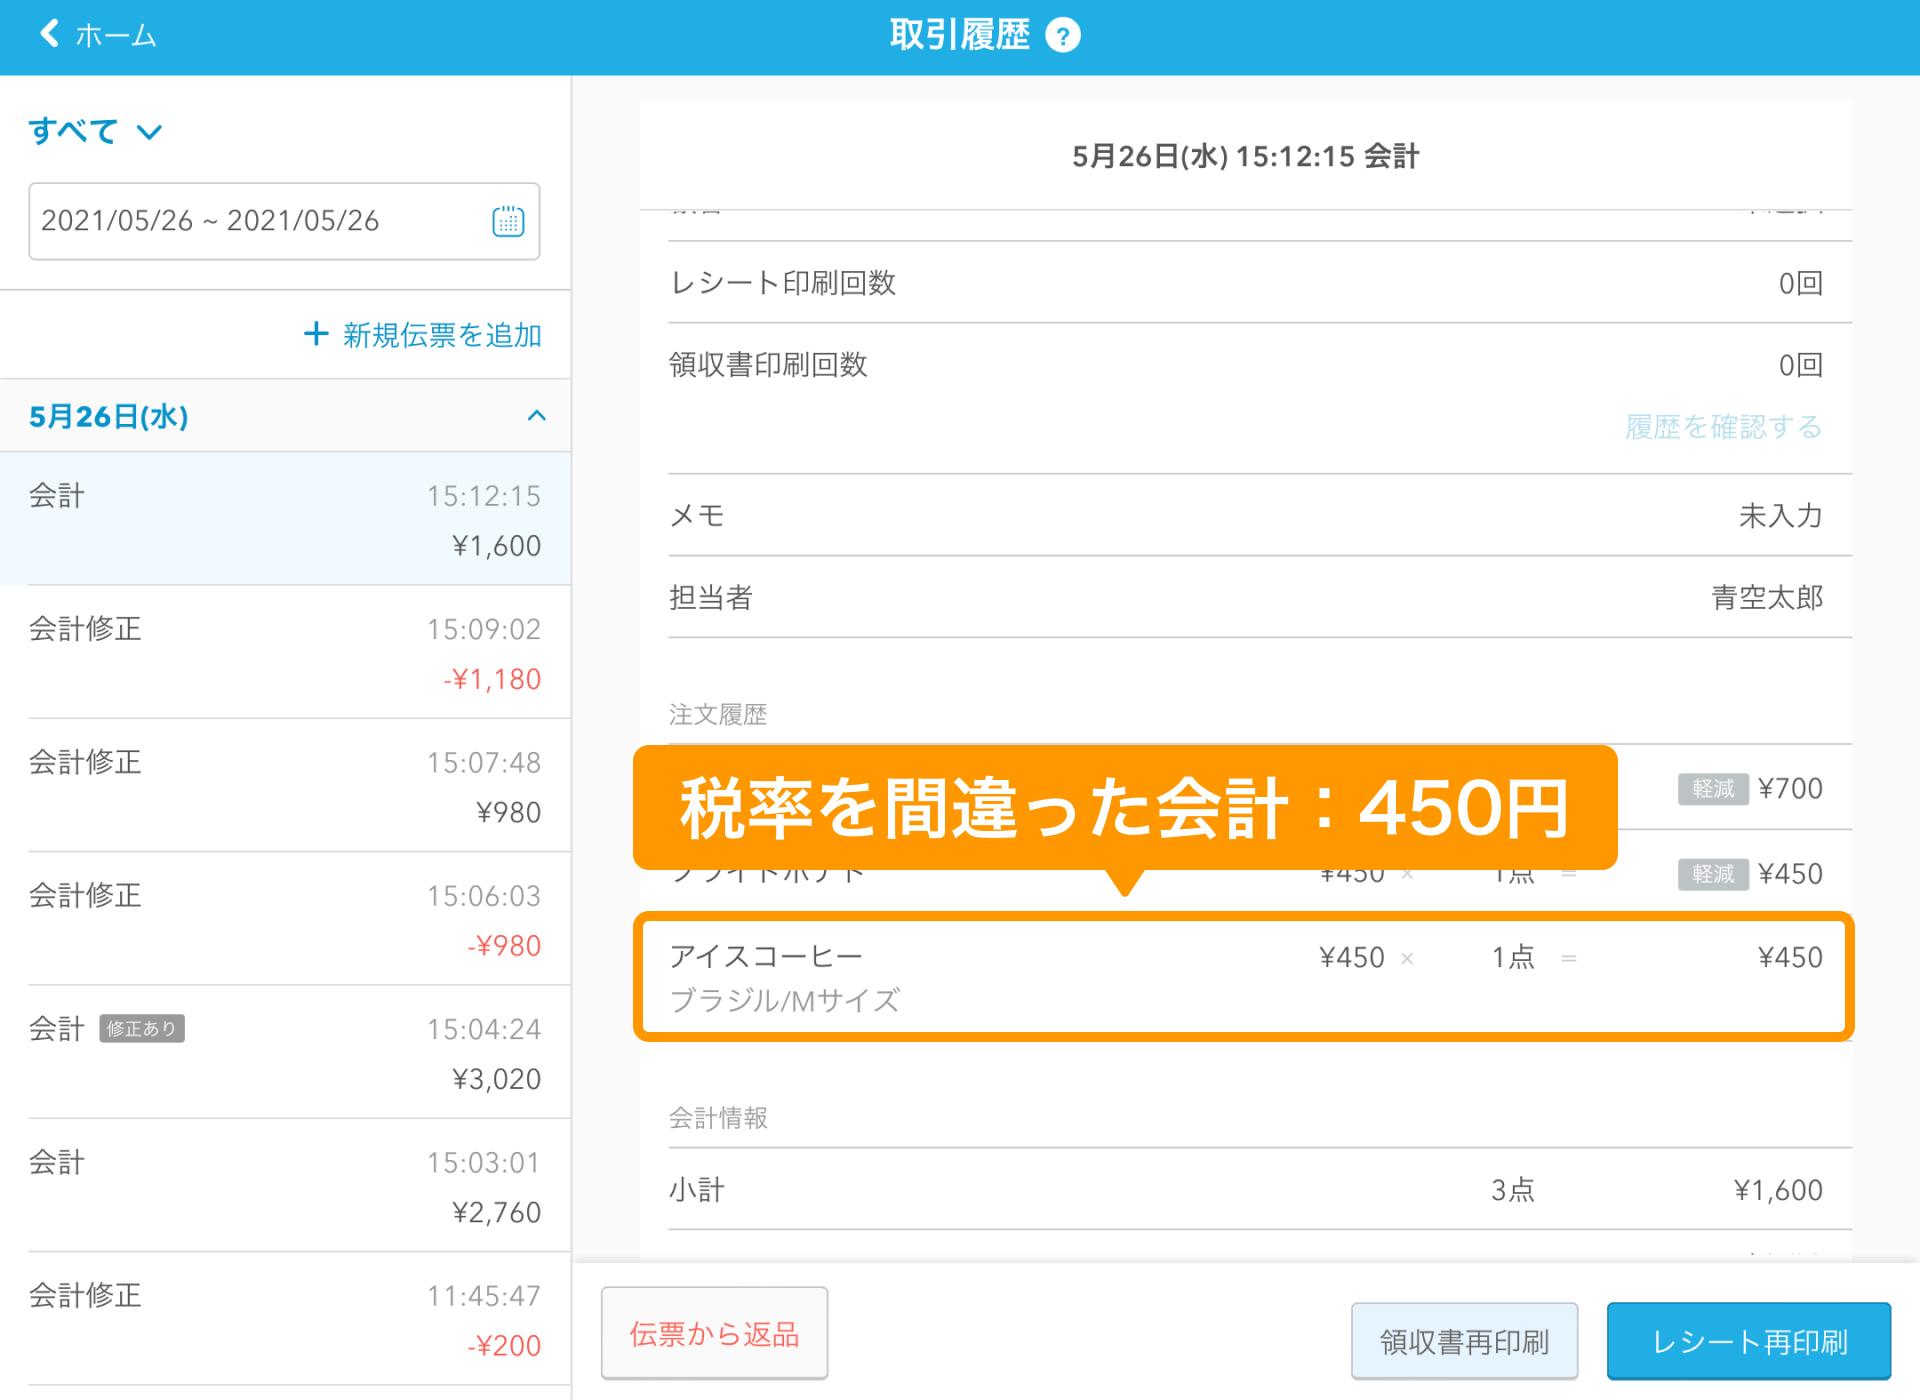Select the multiplication symbol beside アイスコーヒー price
The width and height of the screenshot is (1920, 1400).
[x=1406, y=957]
